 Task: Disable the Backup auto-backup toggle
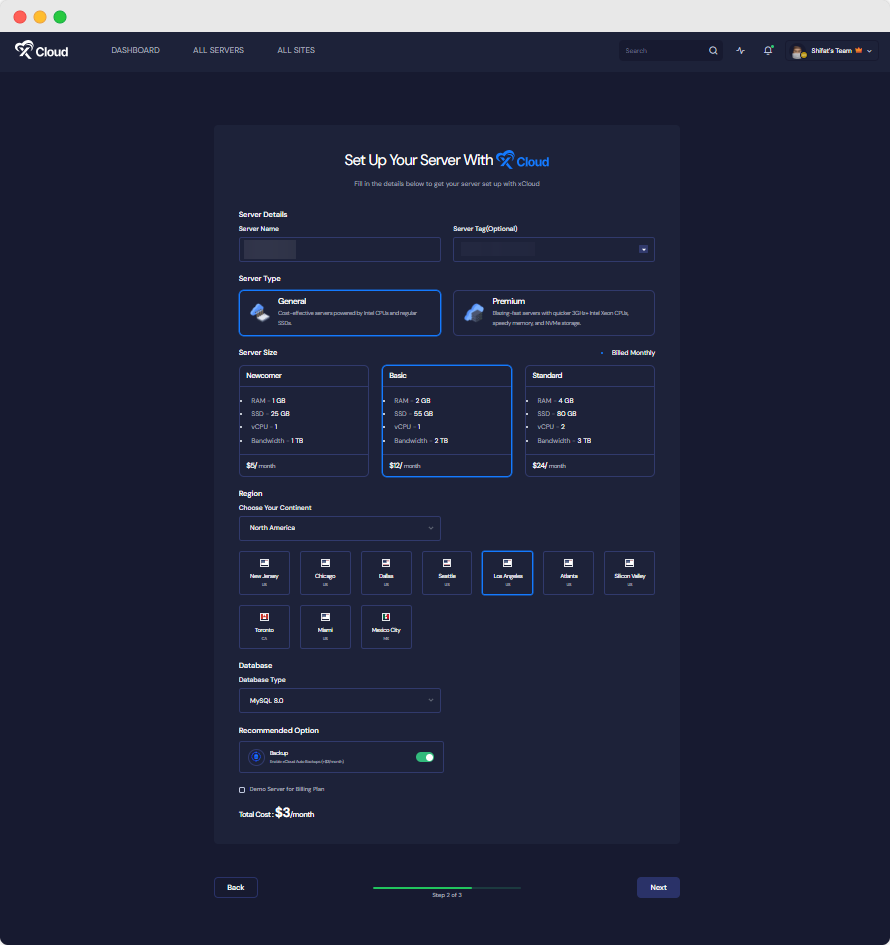(x=424, y=757)
